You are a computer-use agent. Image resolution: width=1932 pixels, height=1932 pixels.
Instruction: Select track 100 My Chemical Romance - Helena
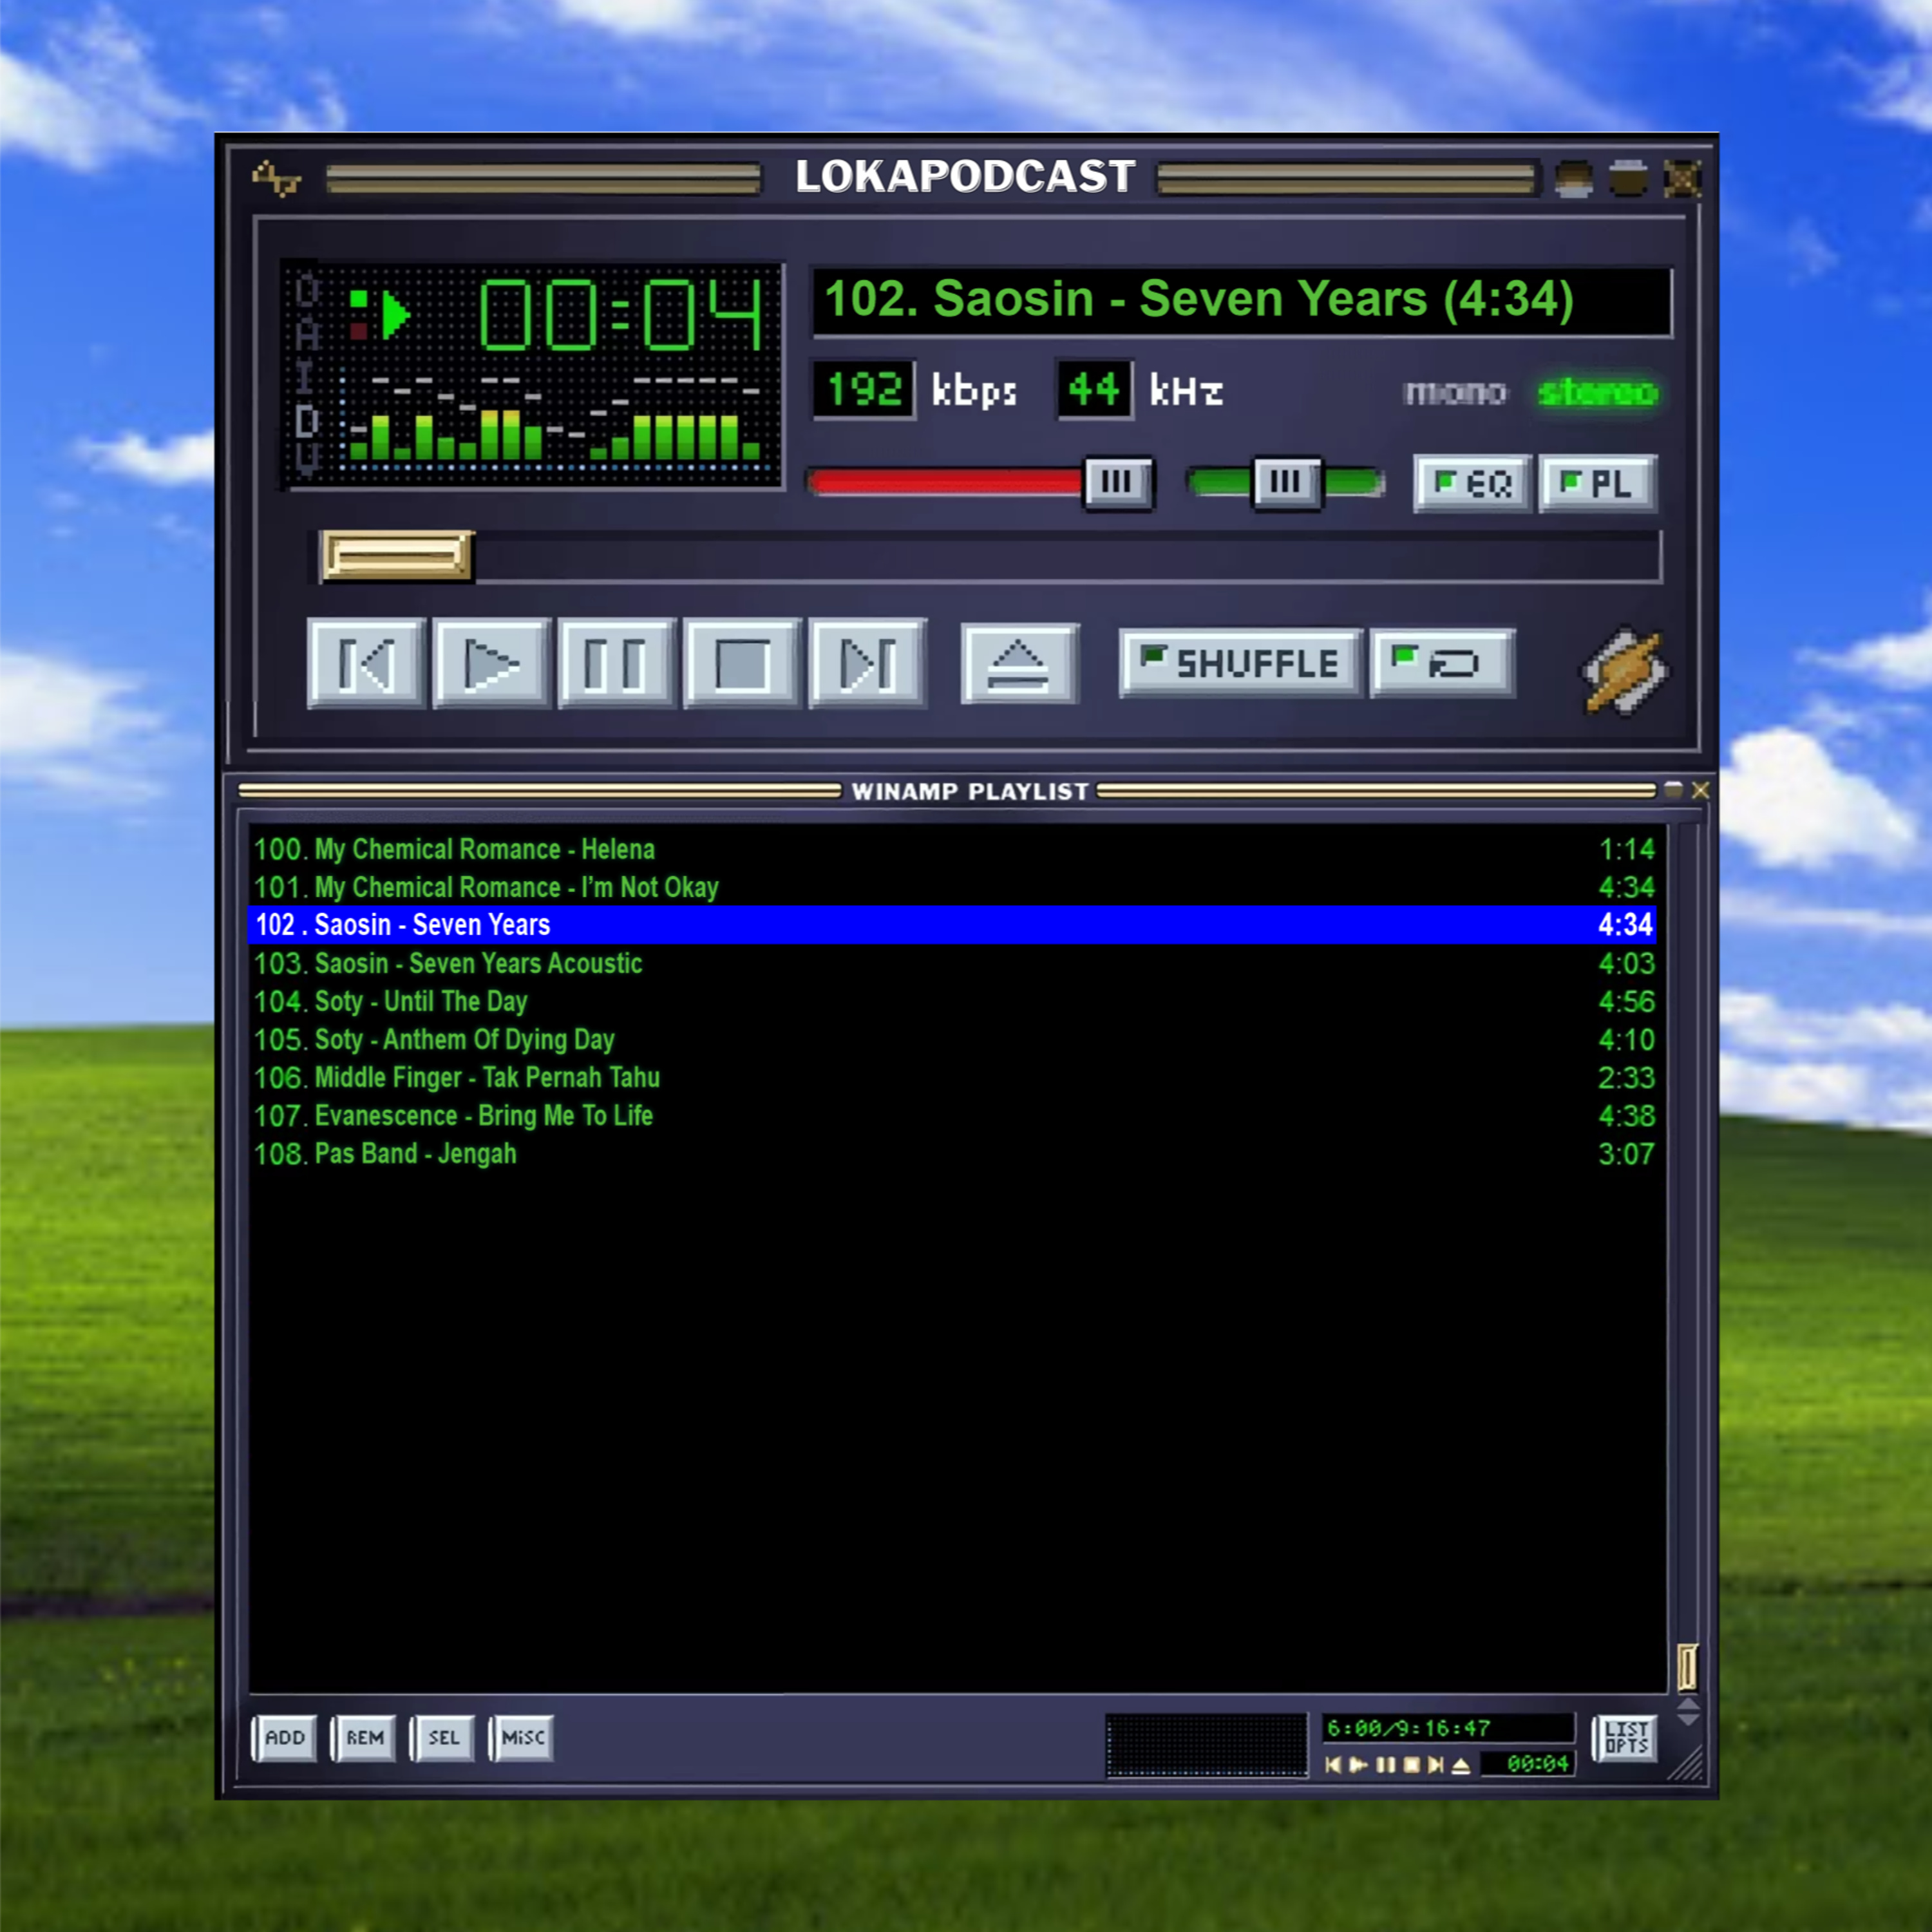pyautogui.click(x=953, y=849)
